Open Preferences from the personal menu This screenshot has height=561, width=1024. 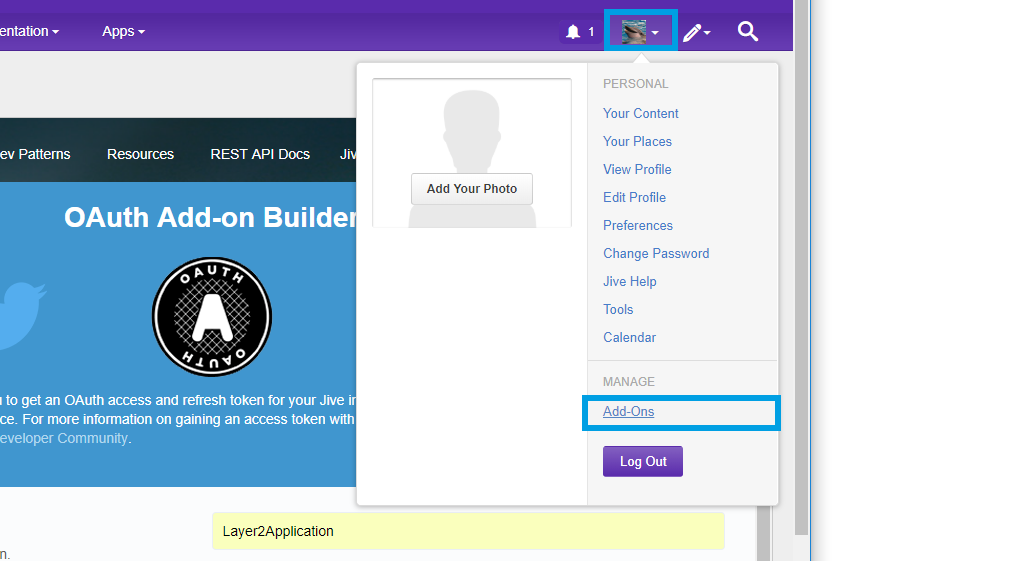click(638, 225)
